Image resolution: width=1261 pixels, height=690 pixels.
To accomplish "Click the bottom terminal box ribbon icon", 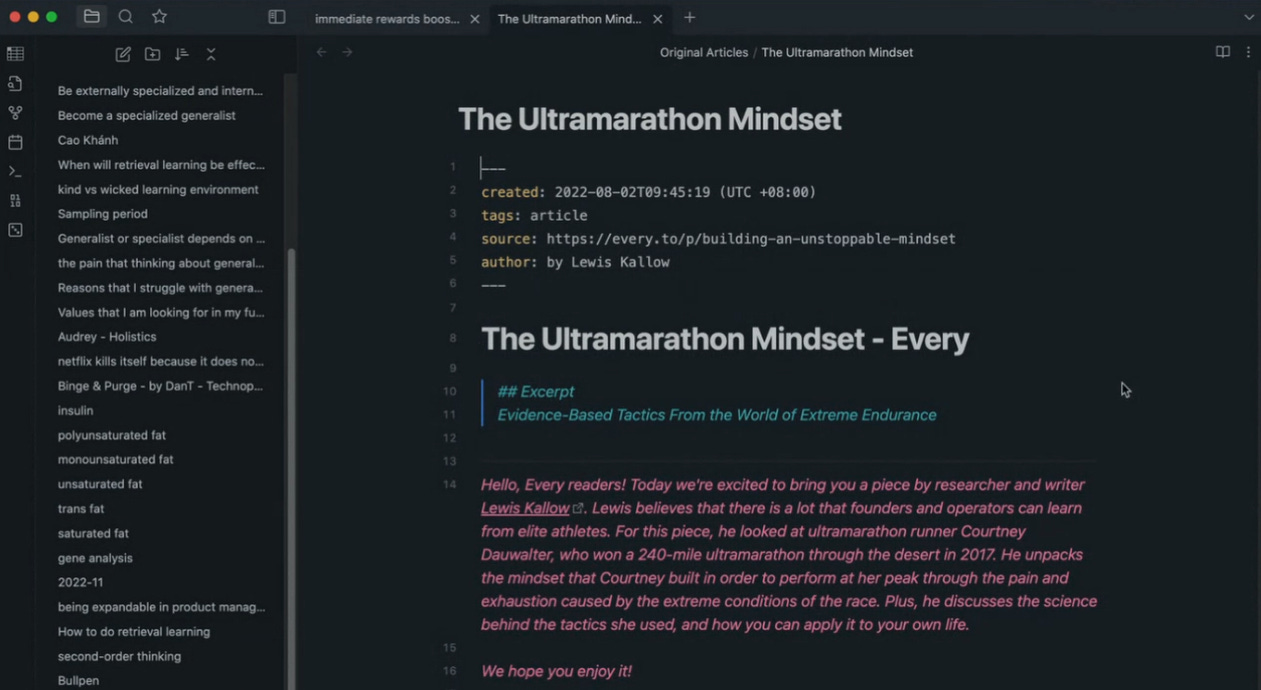I will pos(15,230).
